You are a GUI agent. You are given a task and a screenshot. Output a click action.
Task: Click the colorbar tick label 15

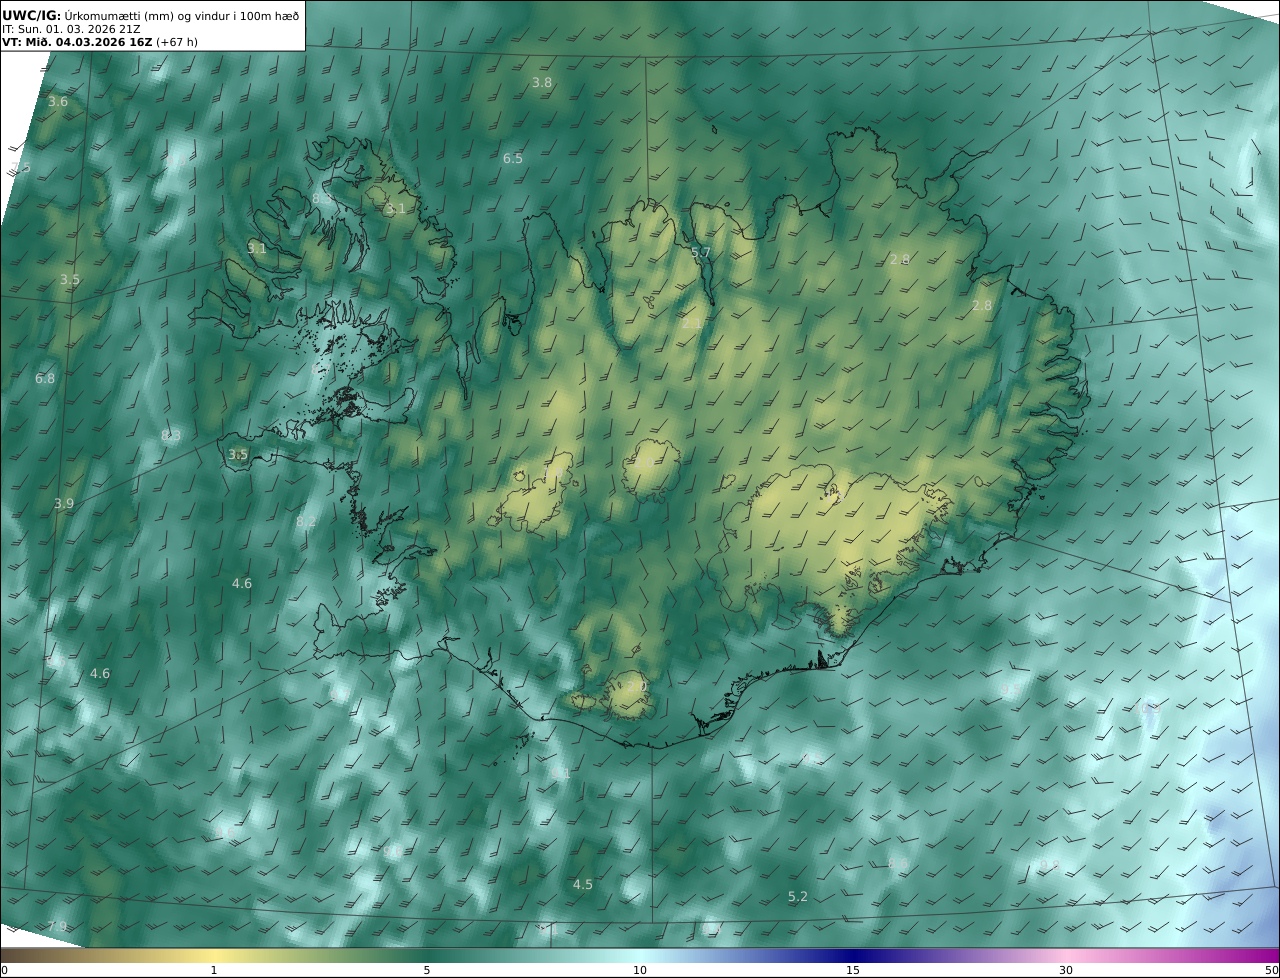click(x=853, y=970)
